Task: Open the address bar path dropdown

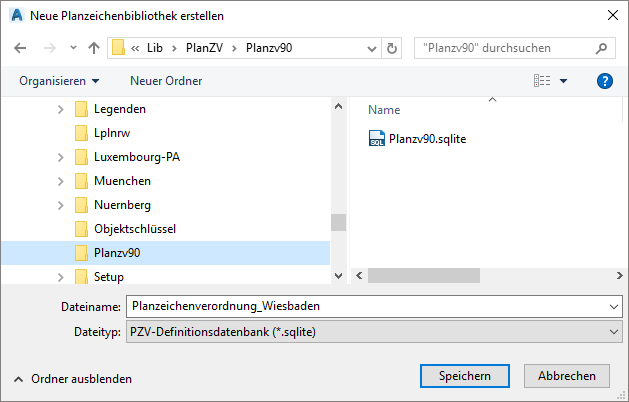Action: tap(367, 47)
